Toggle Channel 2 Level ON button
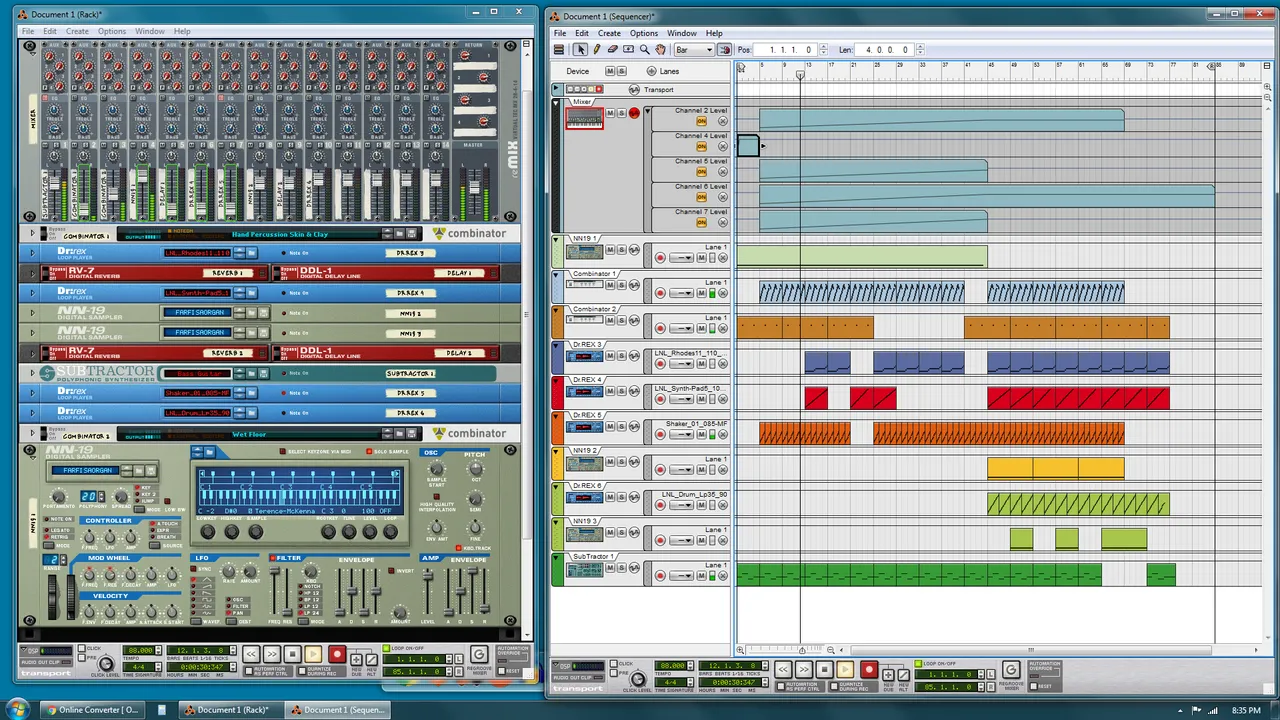Image resolution: width=1280 pixels, height=720 pixels. 701,121
